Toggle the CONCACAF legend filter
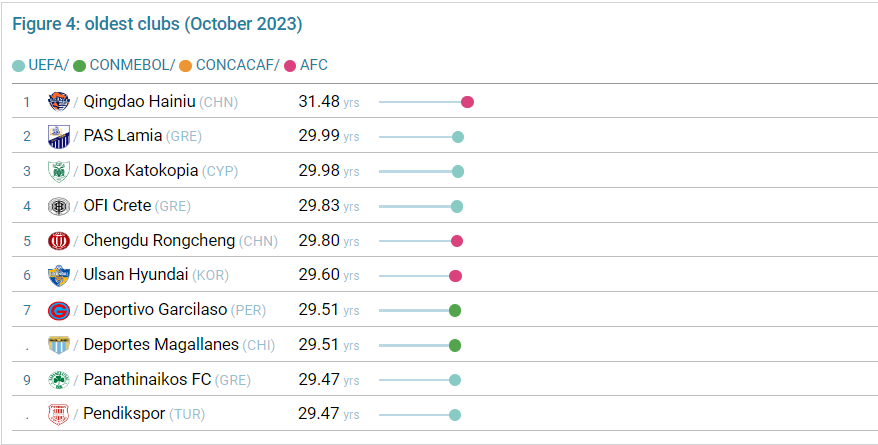This screenshot has height=445, width=878. (x=229, y=65)
